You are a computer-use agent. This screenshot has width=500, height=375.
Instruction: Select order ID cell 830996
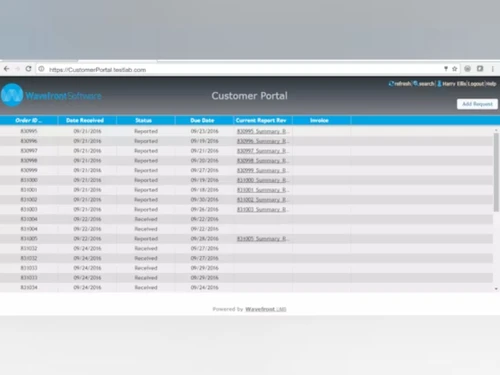29,141
